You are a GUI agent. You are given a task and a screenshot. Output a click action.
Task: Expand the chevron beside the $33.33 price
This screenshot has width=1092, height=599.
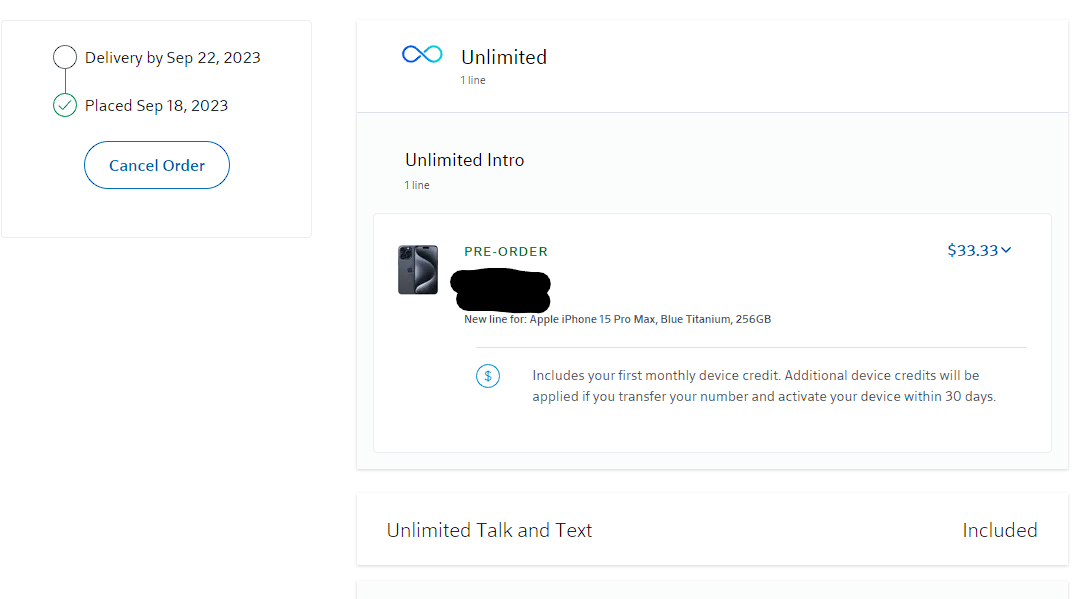(x=1006, y=250)
